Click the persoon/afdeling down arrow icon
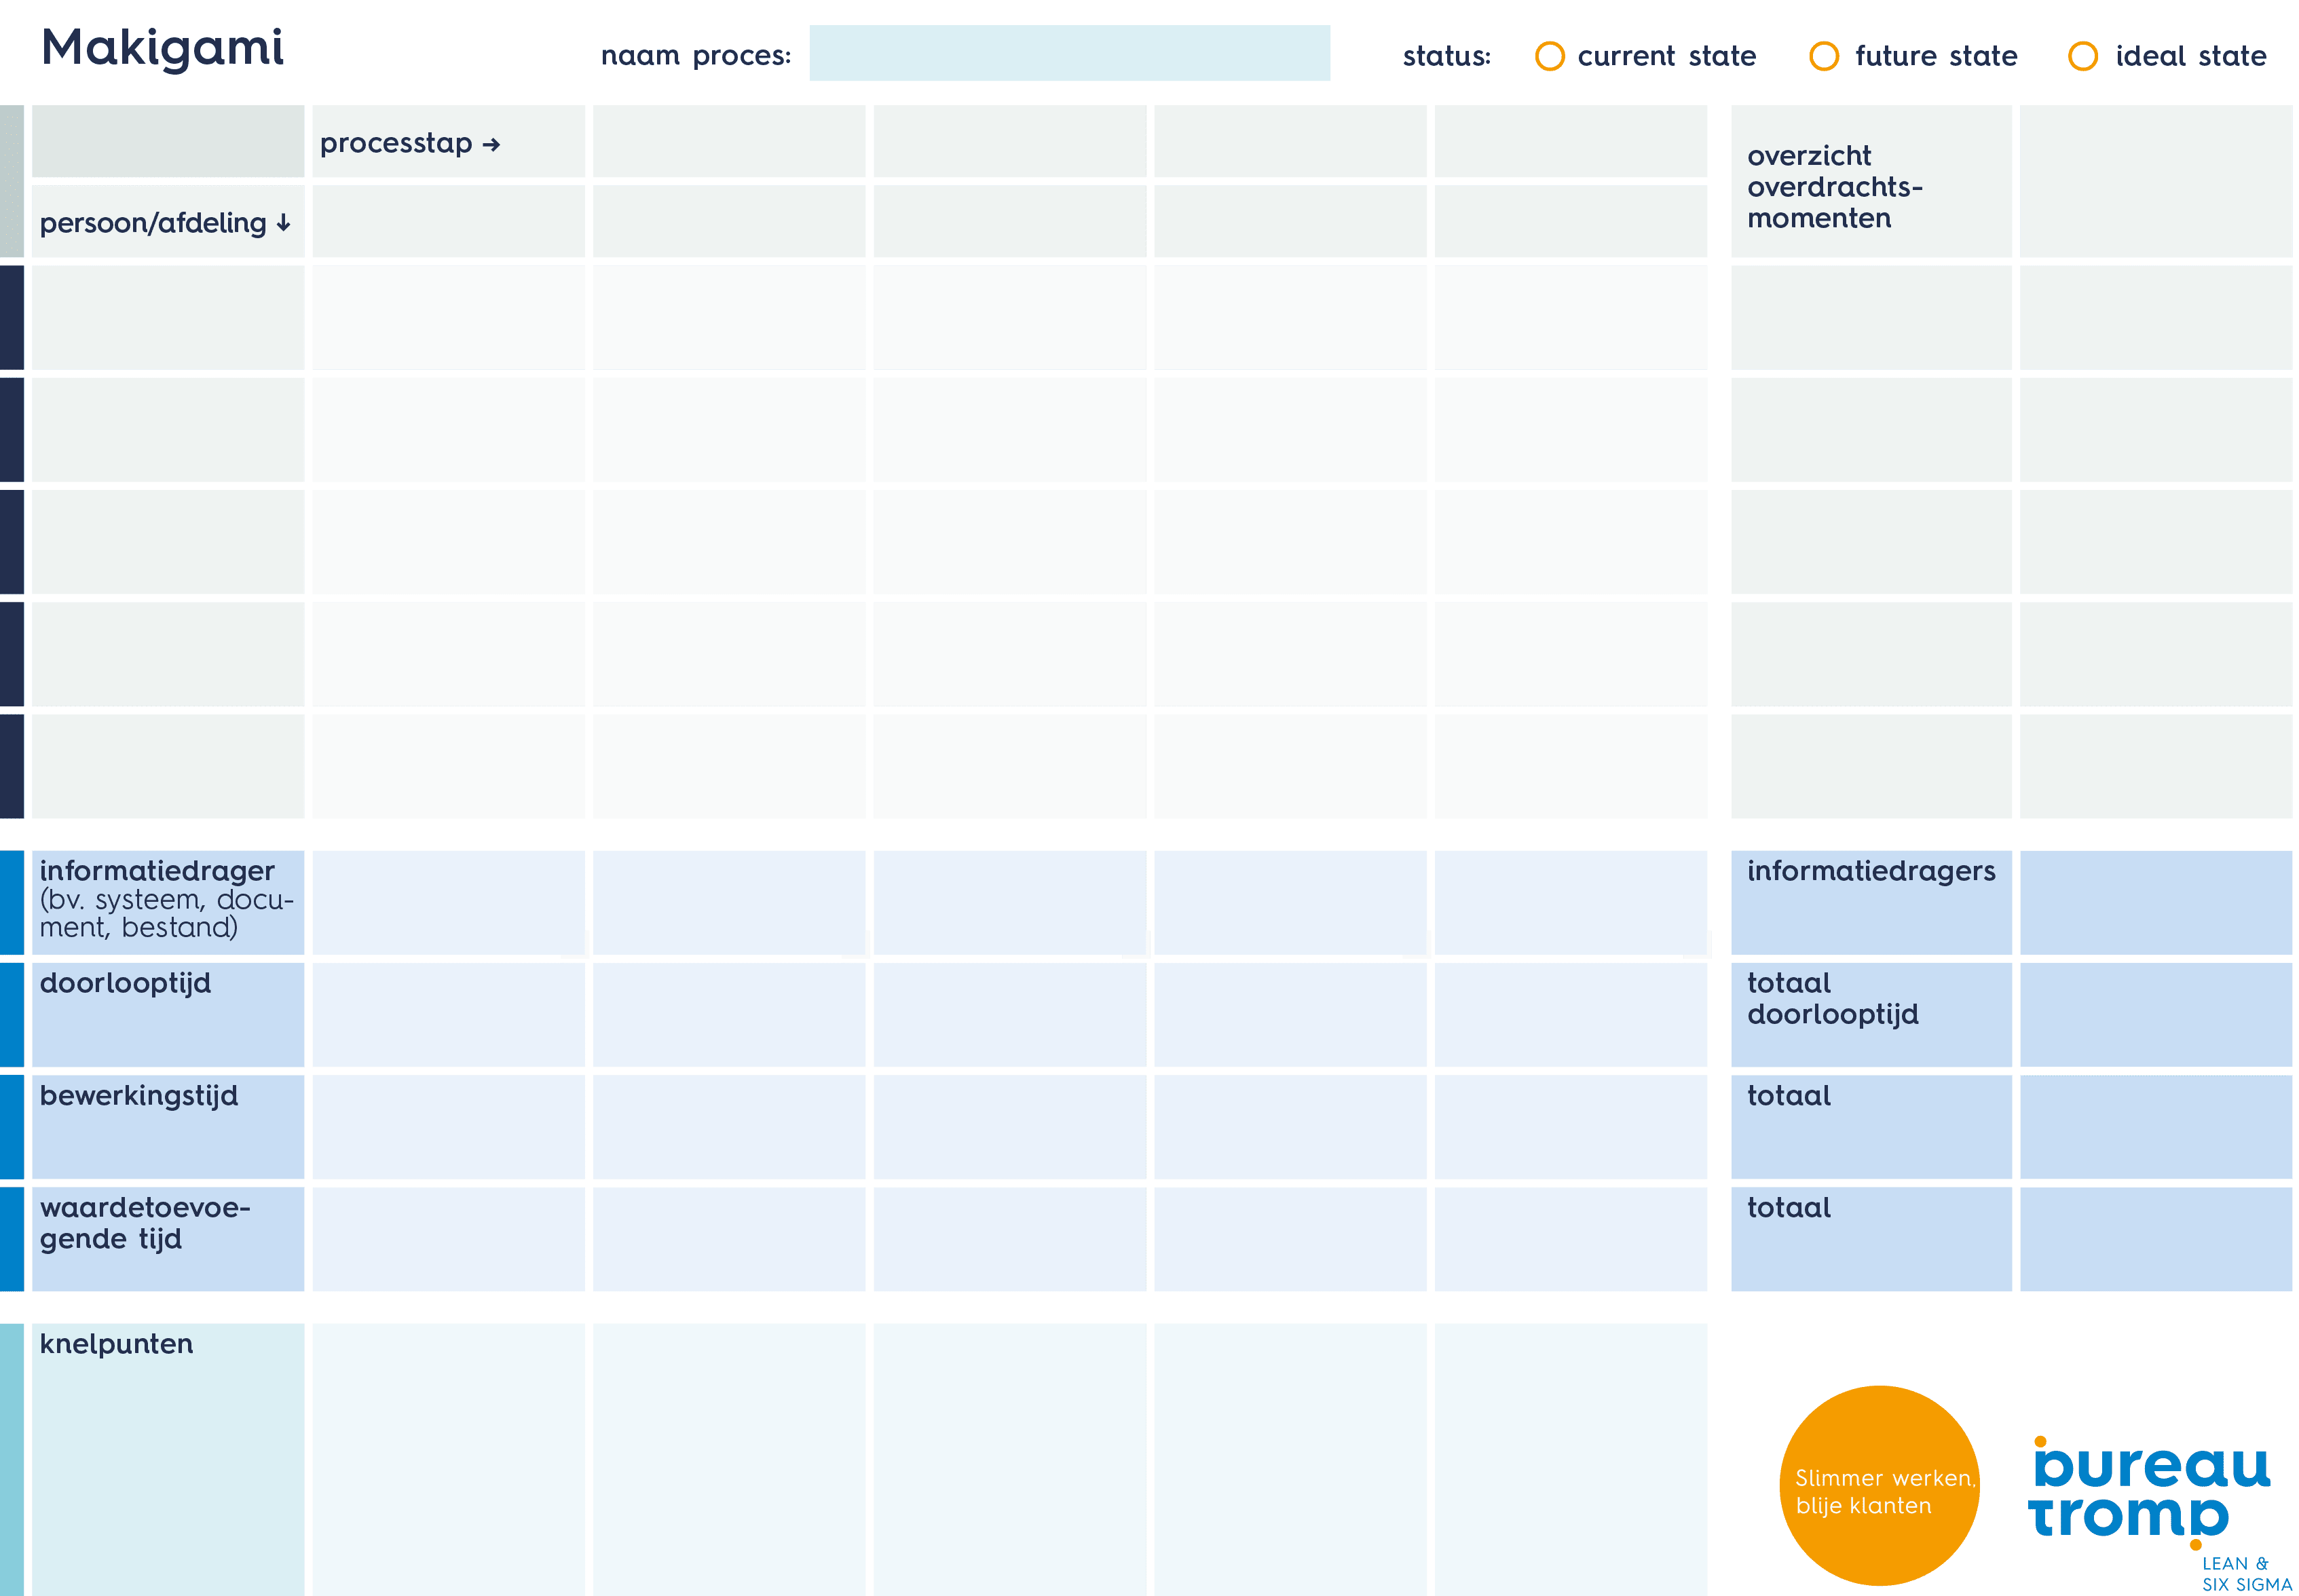Image resolution: width=2299 pixels, height=1596 pixels. pos(284,223)
